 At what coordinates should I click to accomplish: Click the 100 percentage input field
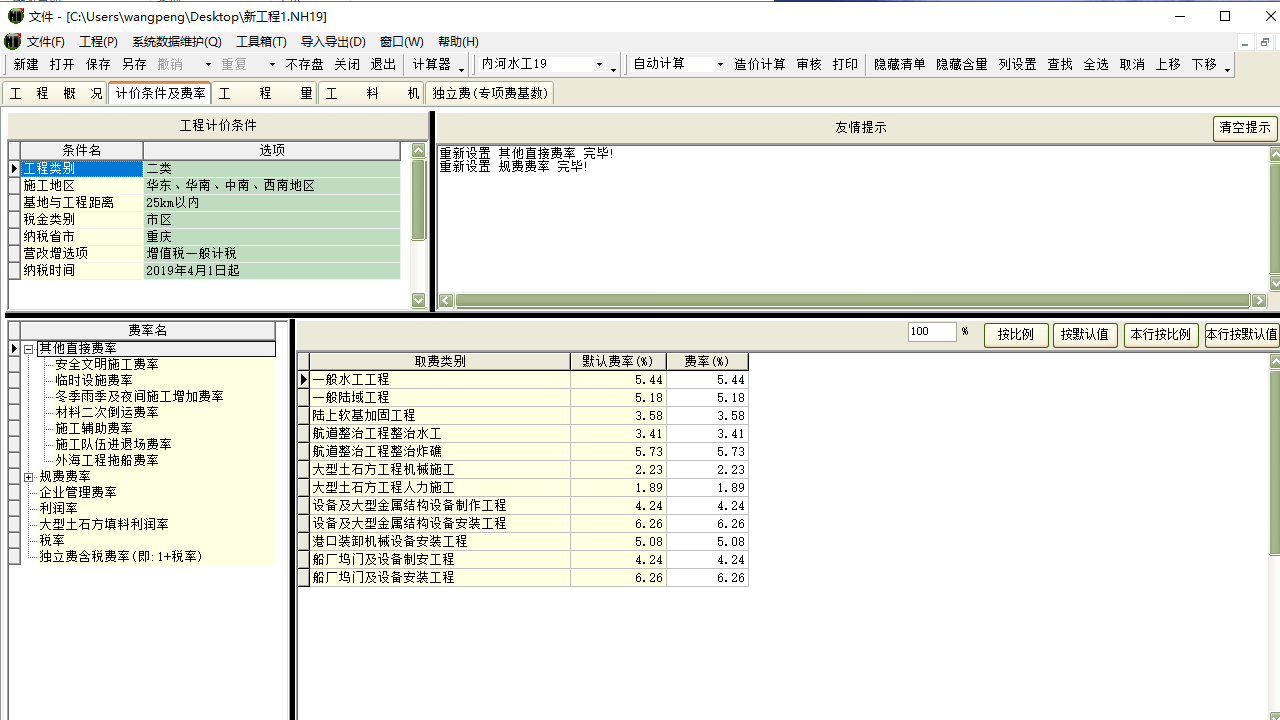(x=931, y=331)
